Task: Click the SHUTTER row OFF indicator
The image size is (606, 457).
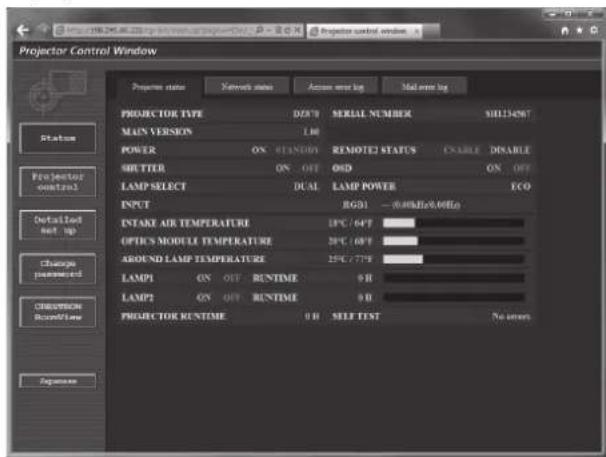Action: pyautogui.click(x=310, y=168)
